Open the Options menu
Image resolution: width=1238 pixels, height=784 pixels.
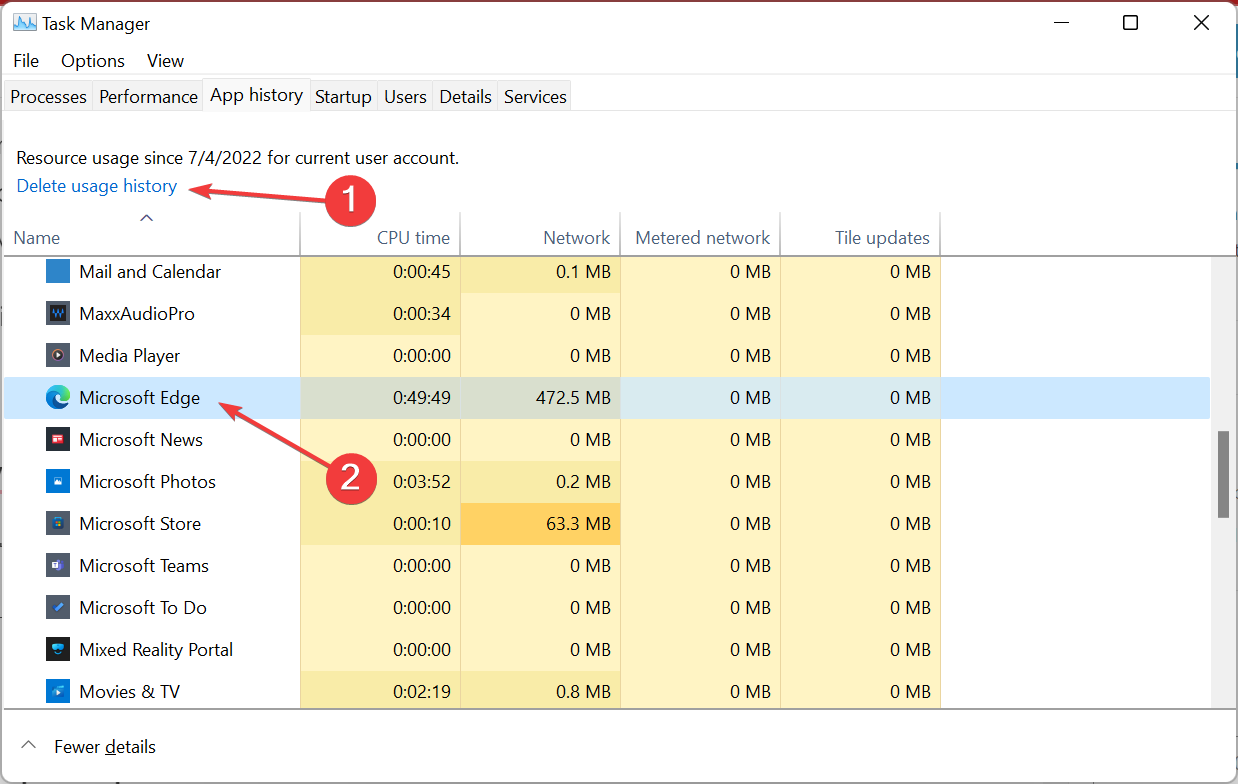(x=93, y=61)
